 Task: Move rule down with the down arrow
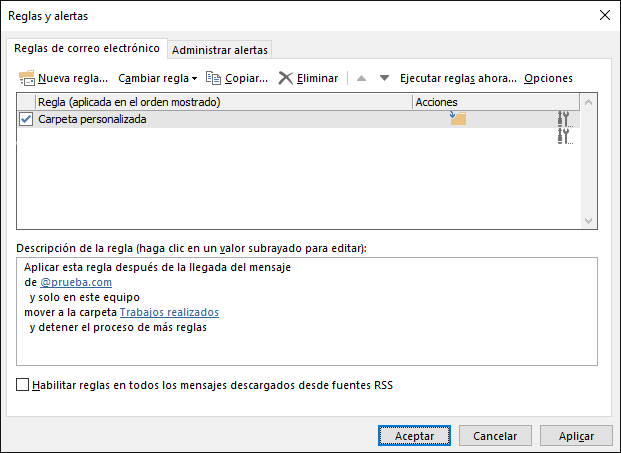click(384, 78)
